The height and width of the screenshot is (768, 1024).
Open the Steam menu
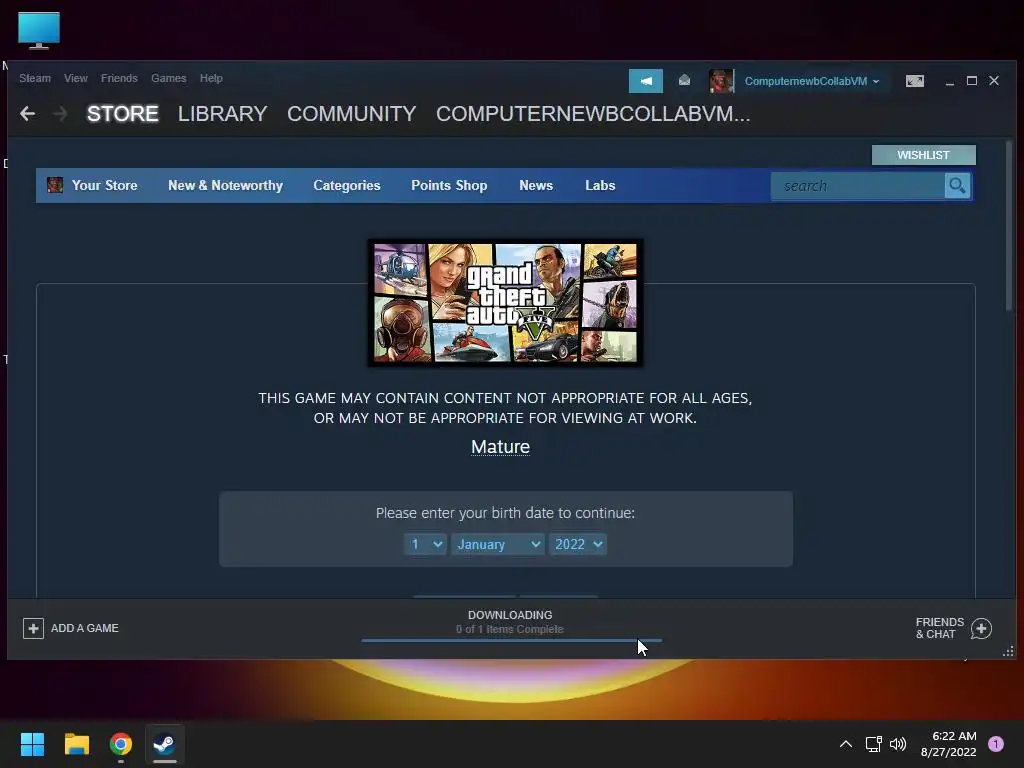pos(35,78)
